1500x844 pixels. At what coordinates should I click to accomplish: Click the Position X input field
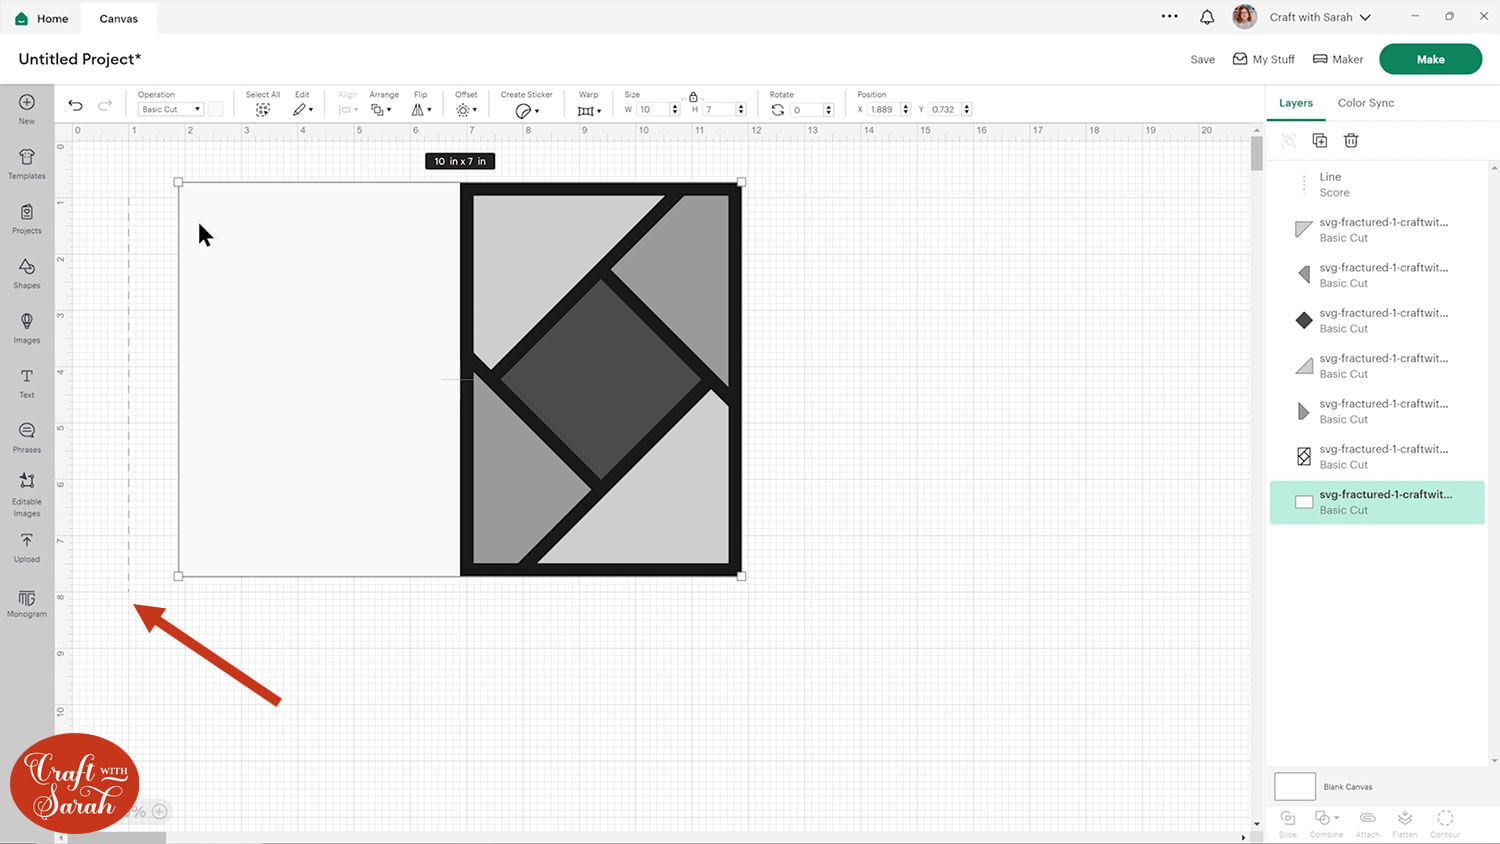coord(883,109)
